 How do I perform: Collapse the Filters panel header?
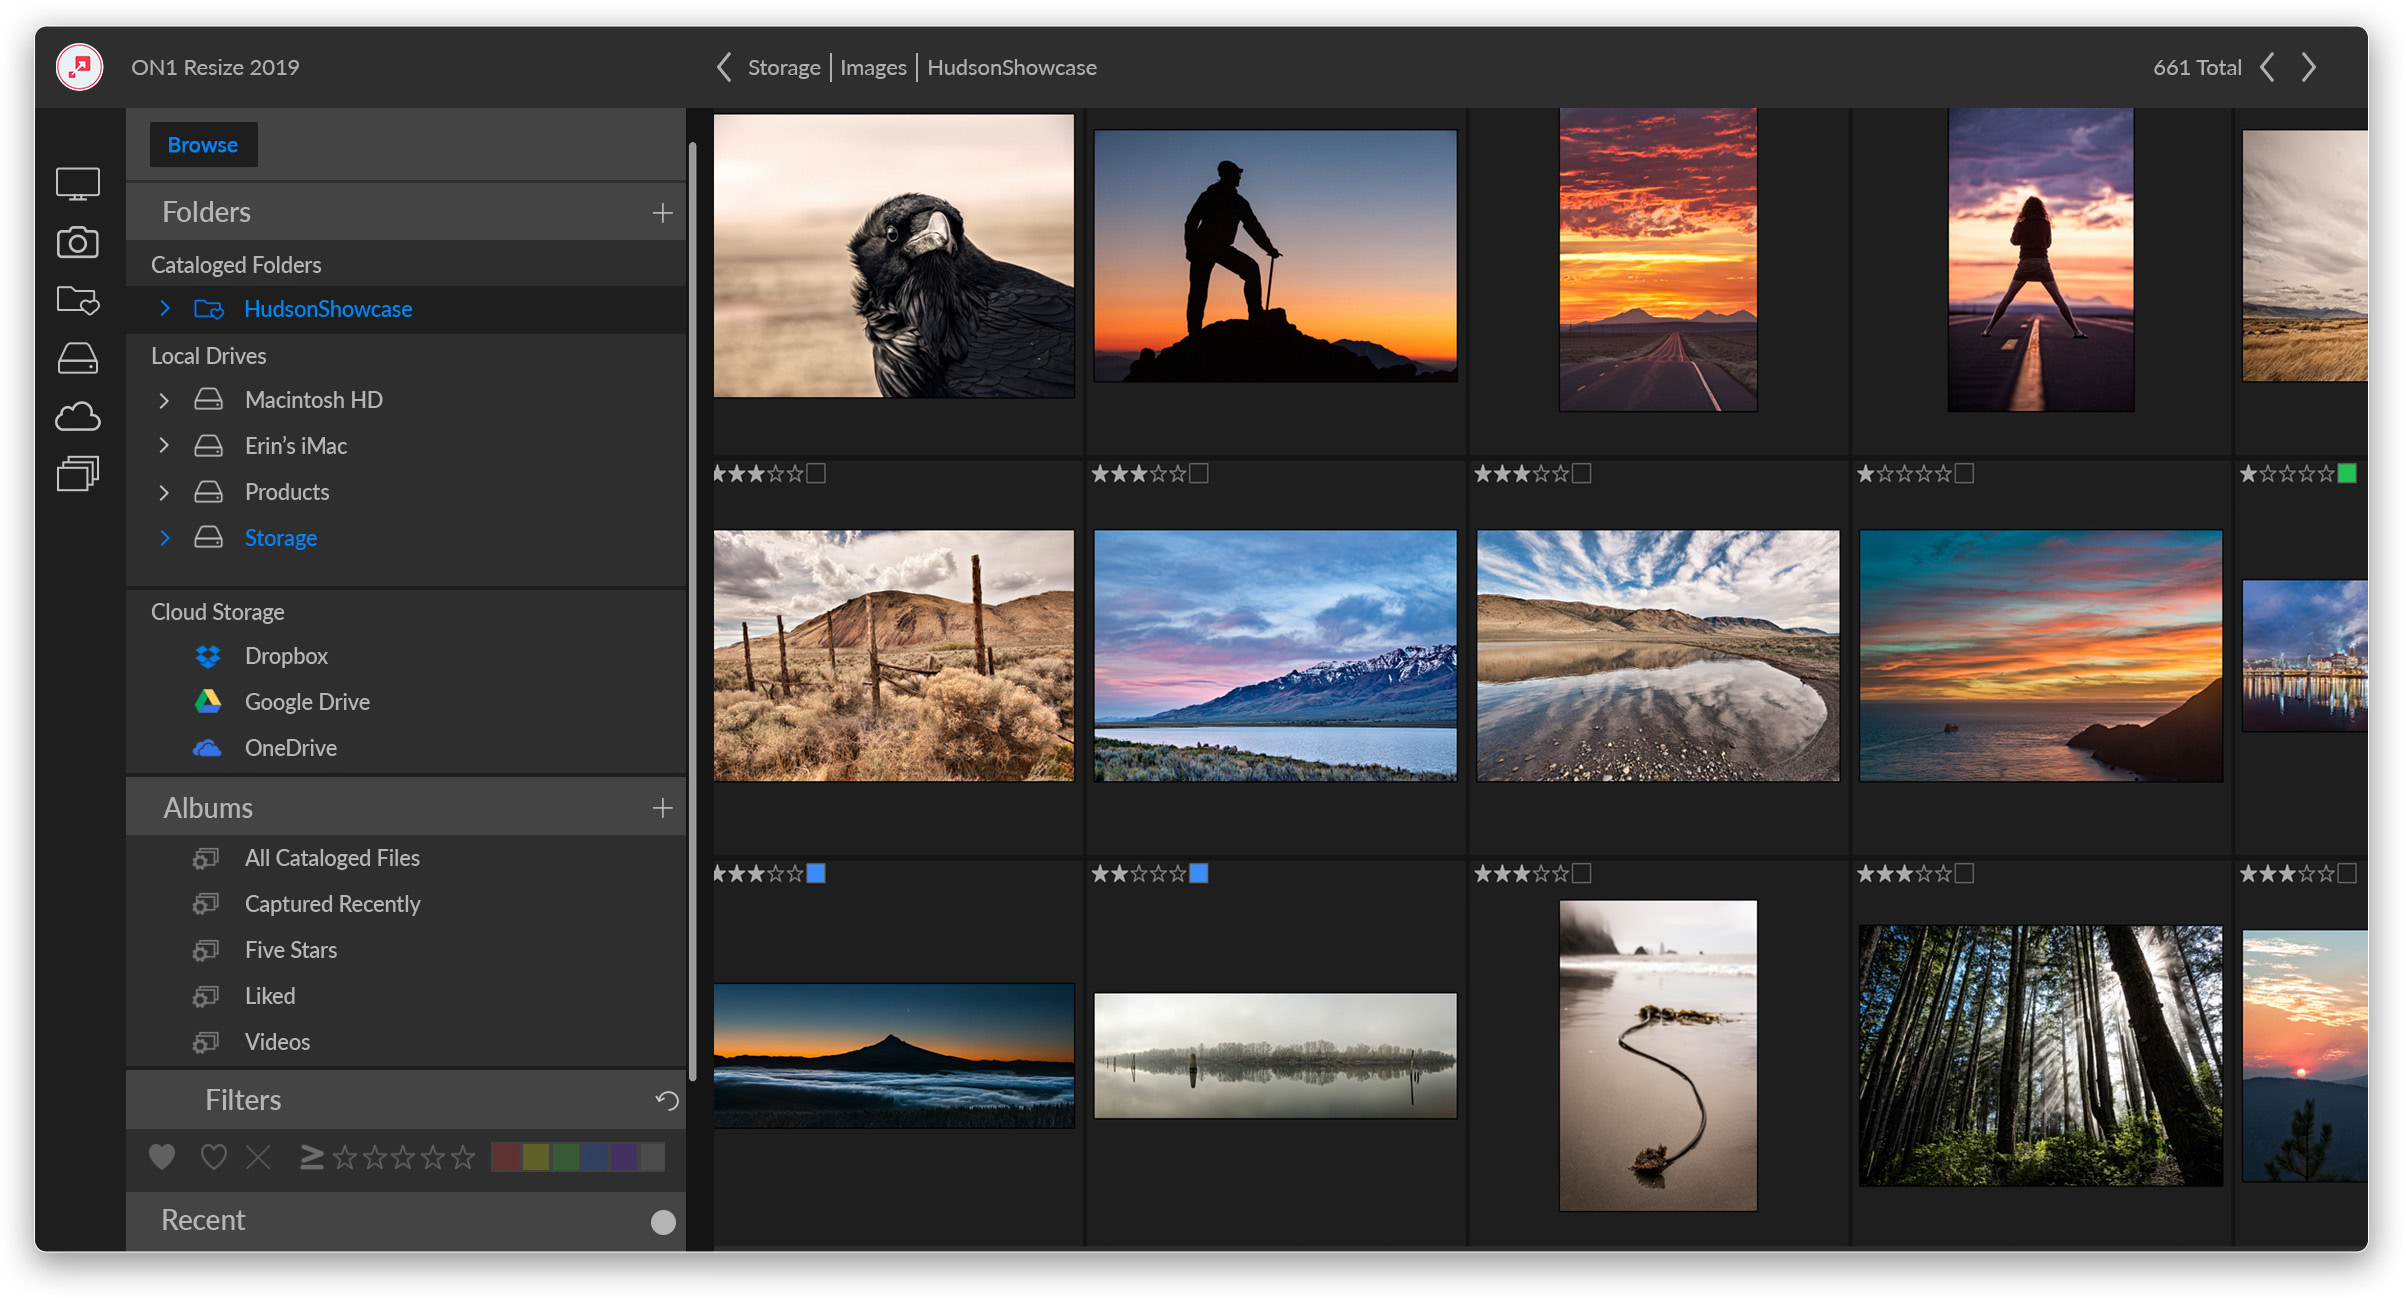click(x=406, y=1100)
